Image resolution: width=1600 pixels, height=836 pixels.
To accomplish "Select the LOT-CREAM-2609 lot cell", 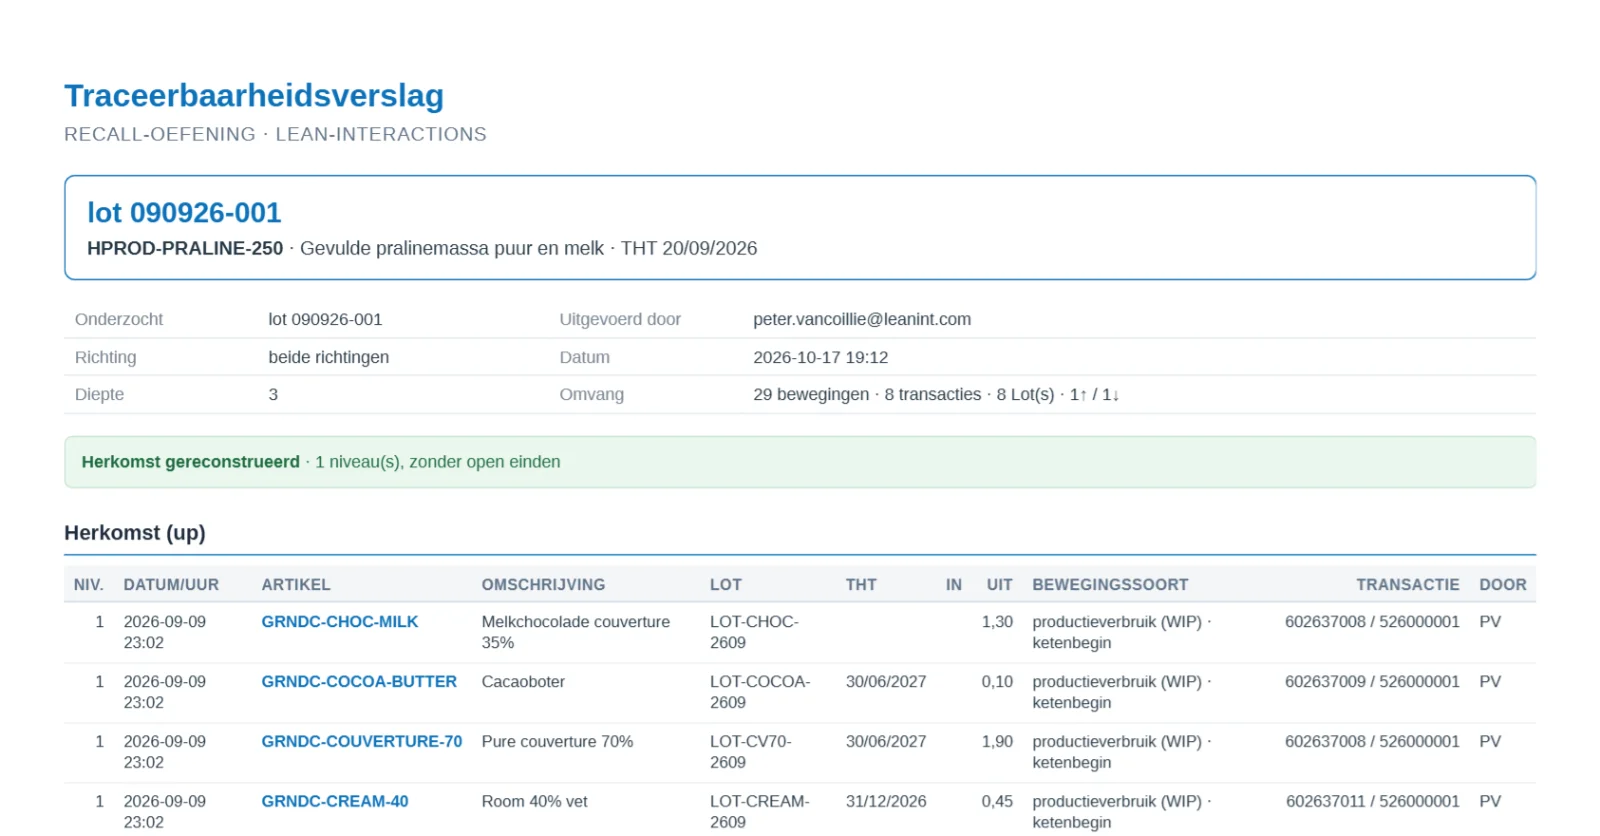I will [760, 812].
